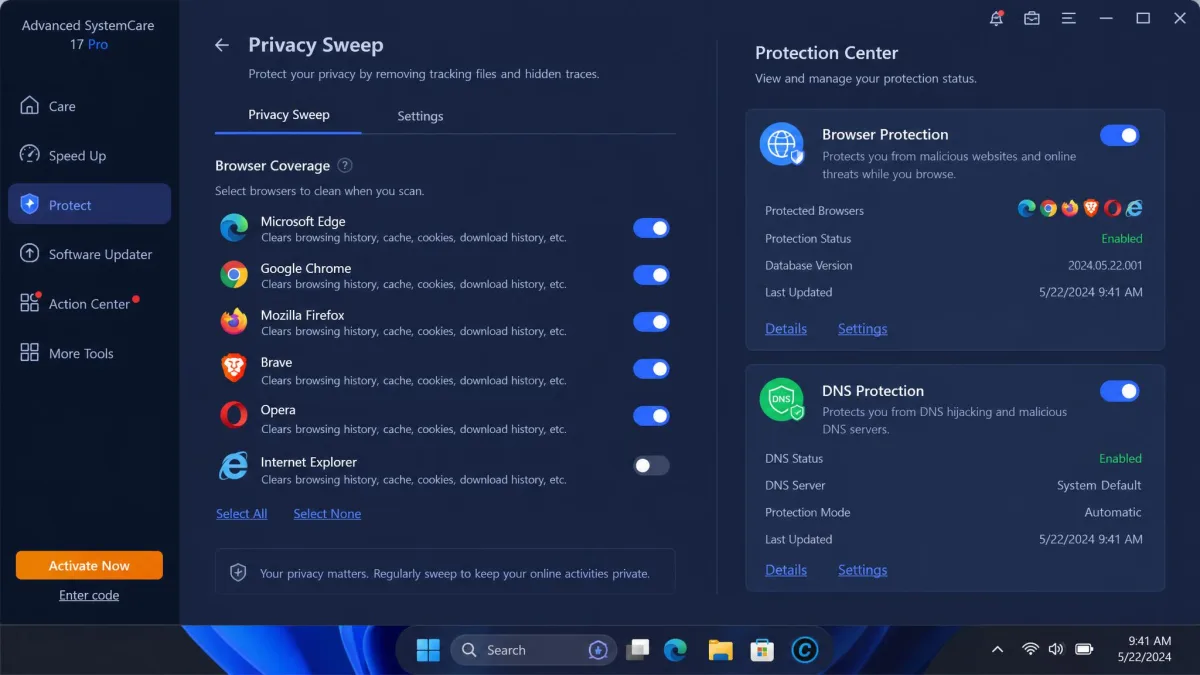The height and width of the screenshot is (675, 1200).
Task: Click the Brave lion icon in Browser Coverage
Action: [x=234, y=369]
